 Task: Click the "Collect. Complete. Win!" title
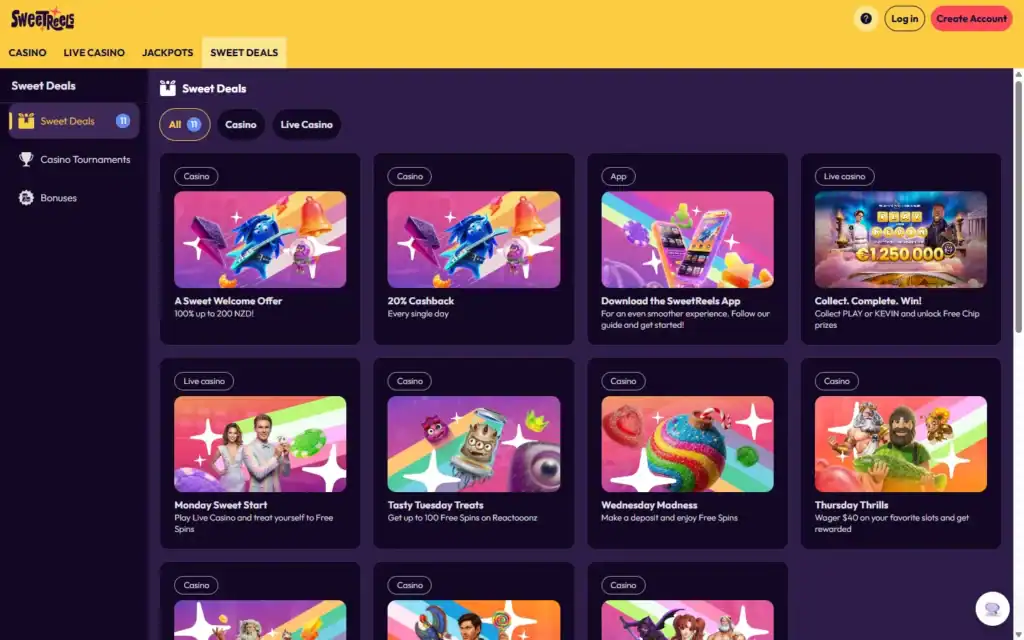[868, 301]
